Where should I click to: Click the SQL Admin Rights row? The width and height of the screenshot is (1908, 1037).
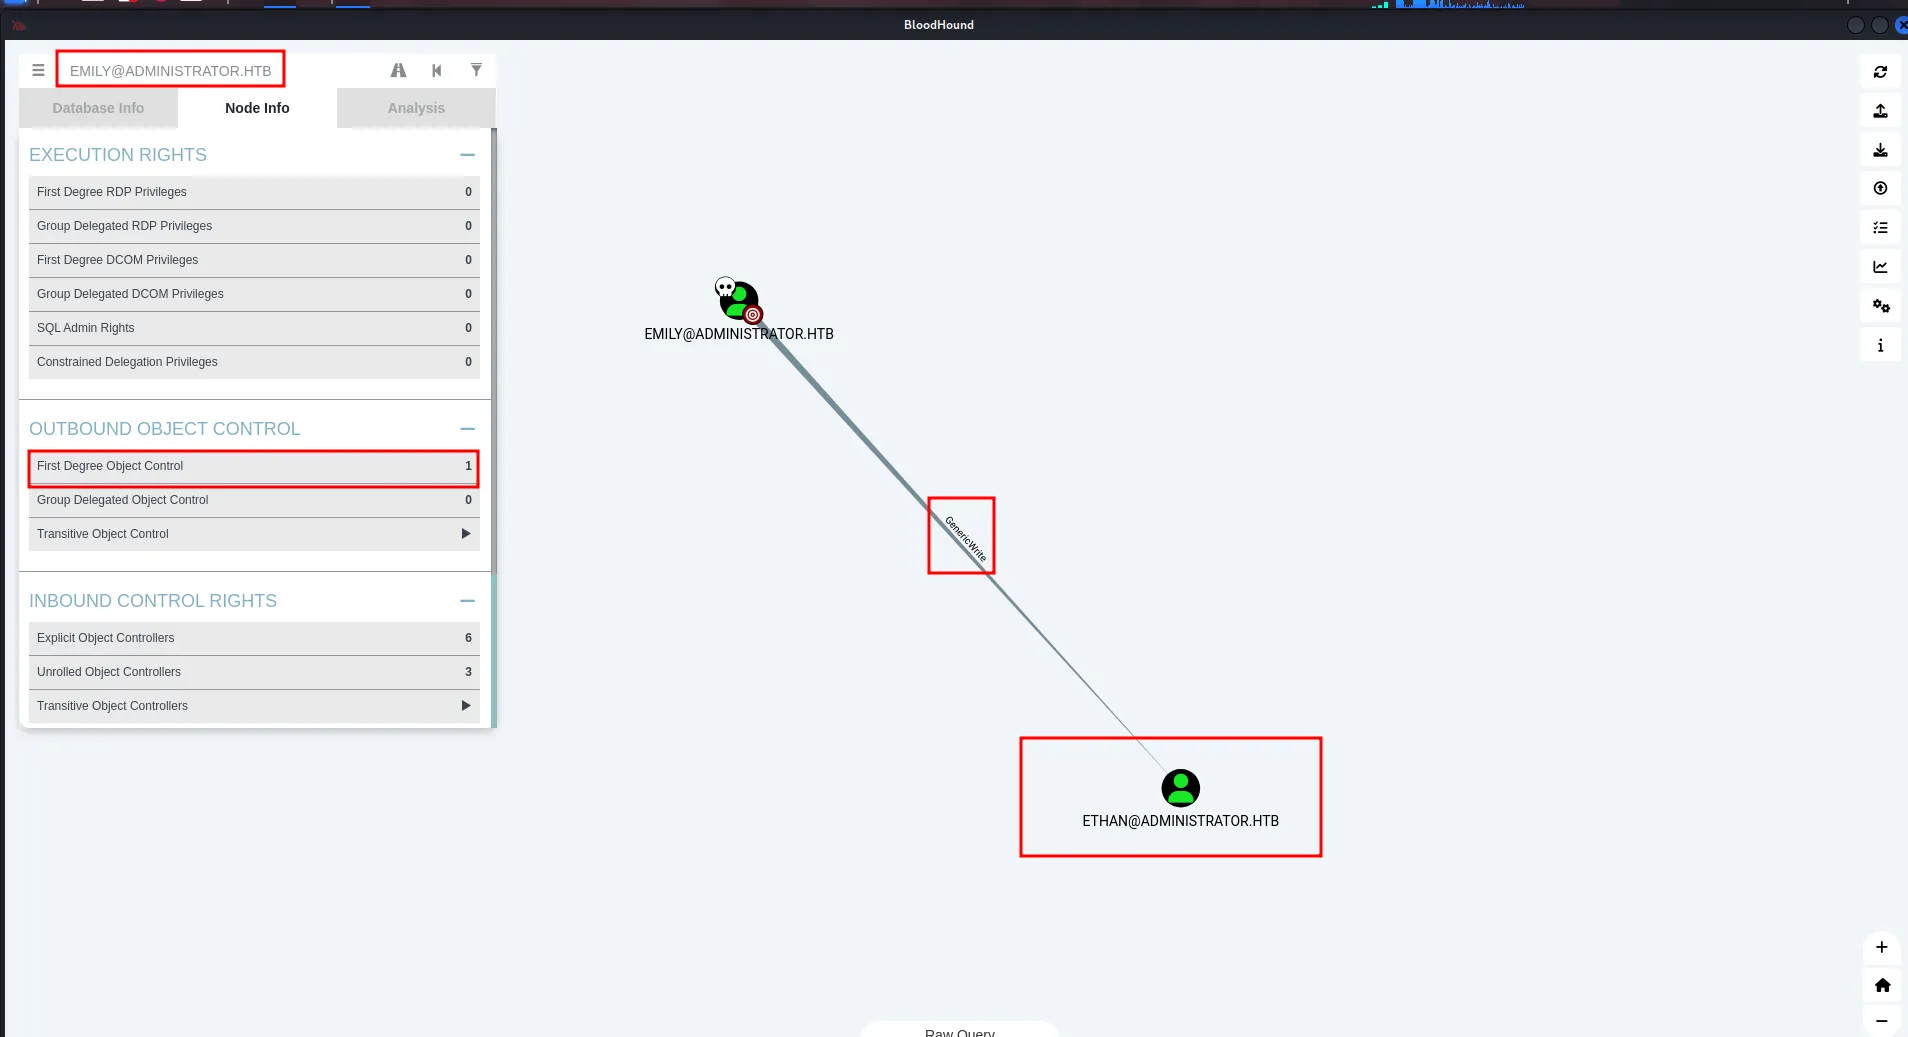point(254,328)
